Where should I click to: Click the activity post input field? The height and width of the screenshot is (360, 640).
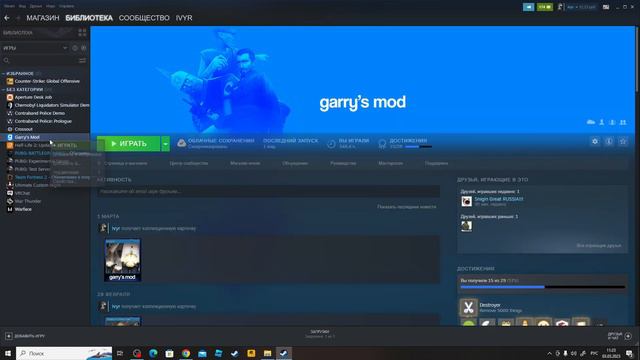coord(269,191)
